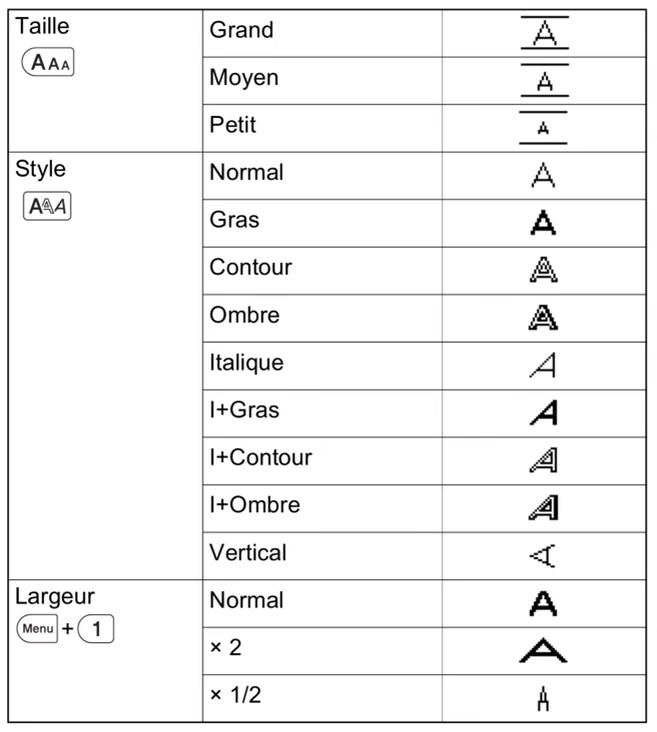
Task: Select the Petit size option
Action: 233,125
